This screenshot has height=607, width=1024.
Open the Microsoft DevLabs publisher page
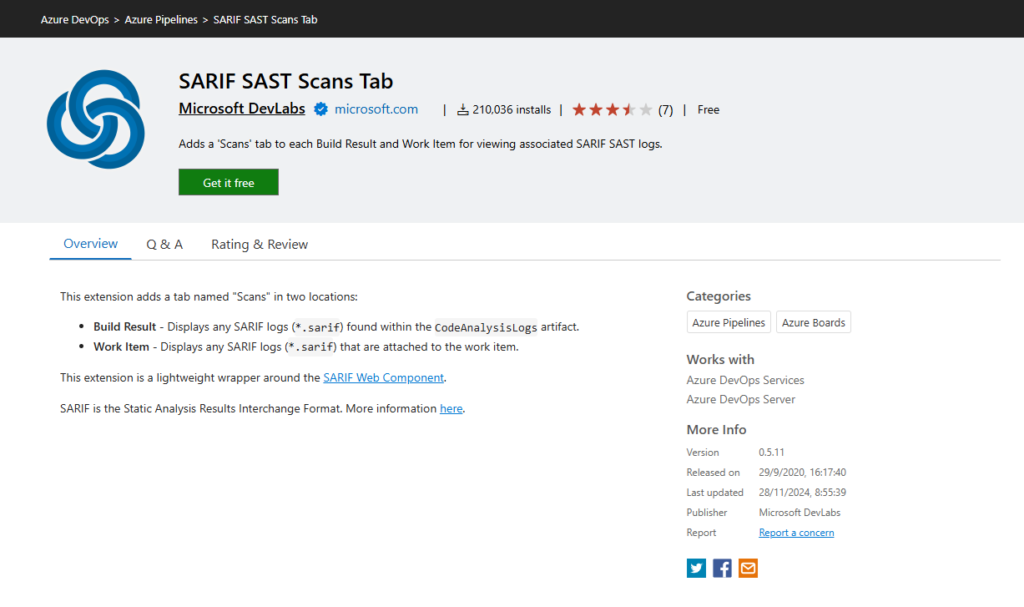pyautogui.click(x=241, y=109)
